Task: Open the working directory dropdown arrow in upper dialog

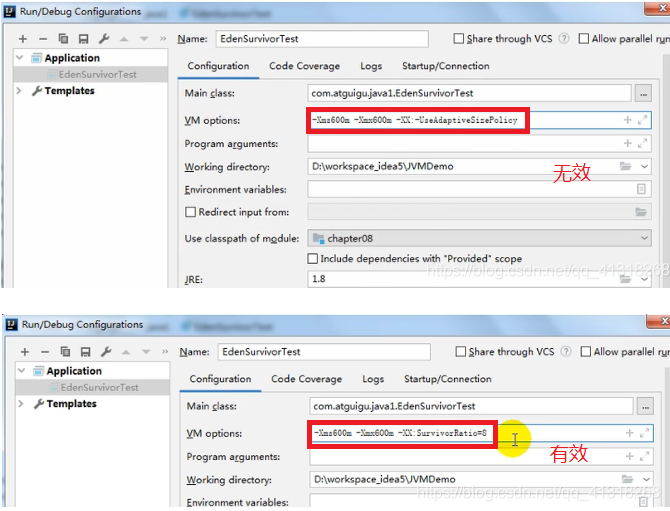Action: tap(644, 166)
